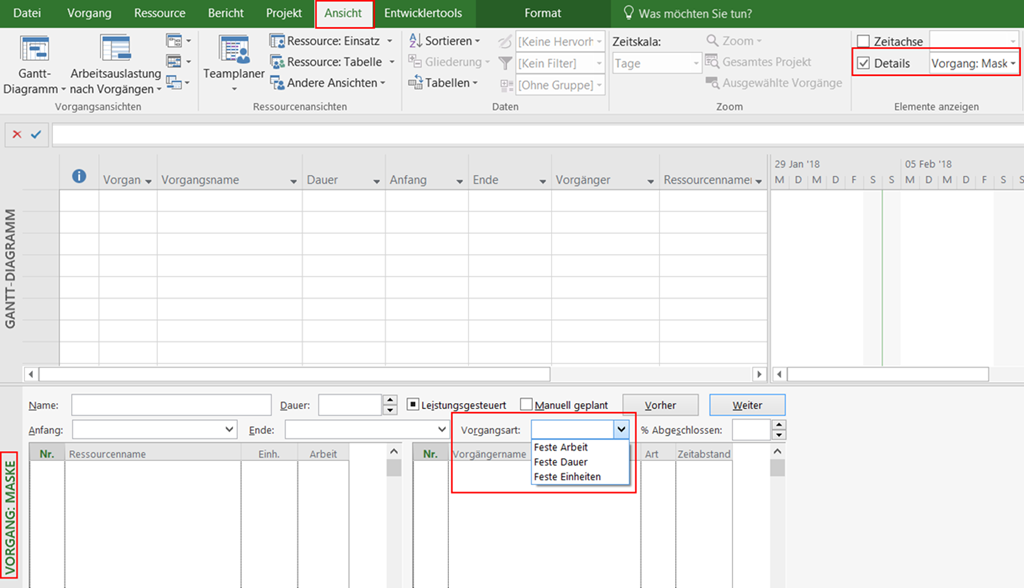Click the blue info column header icon
The image size is (1024, 588).
79,178
